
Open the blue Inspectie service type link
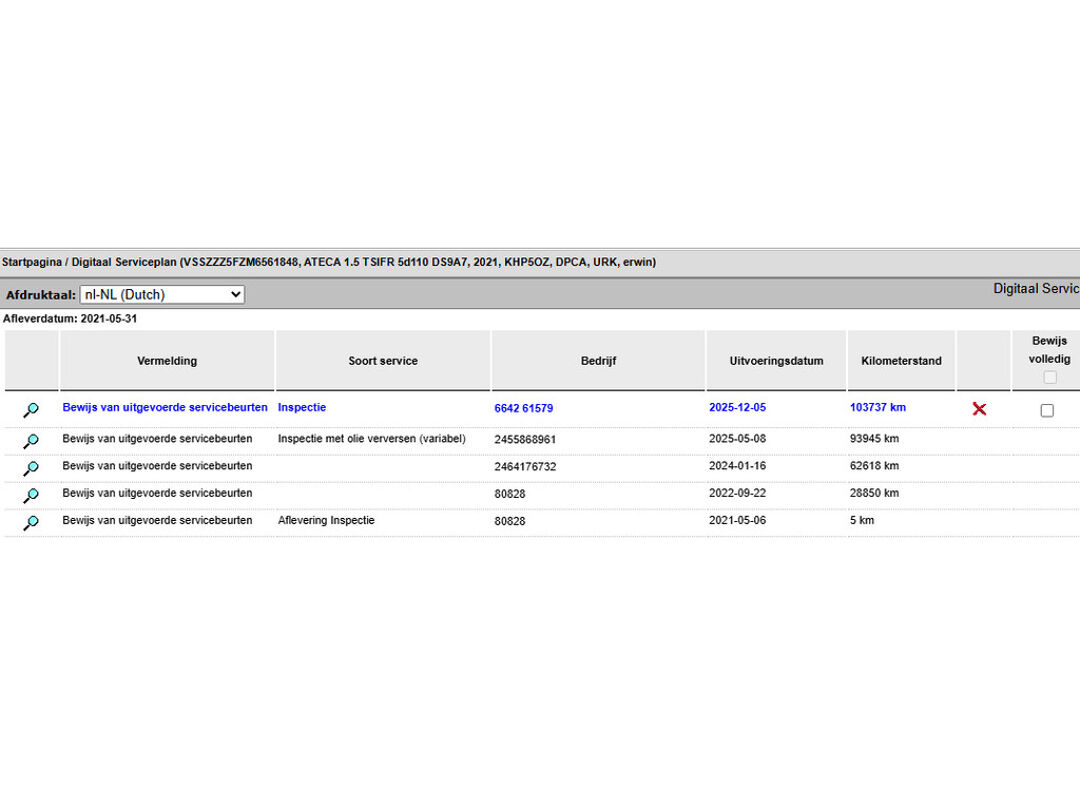coord(302,408)
